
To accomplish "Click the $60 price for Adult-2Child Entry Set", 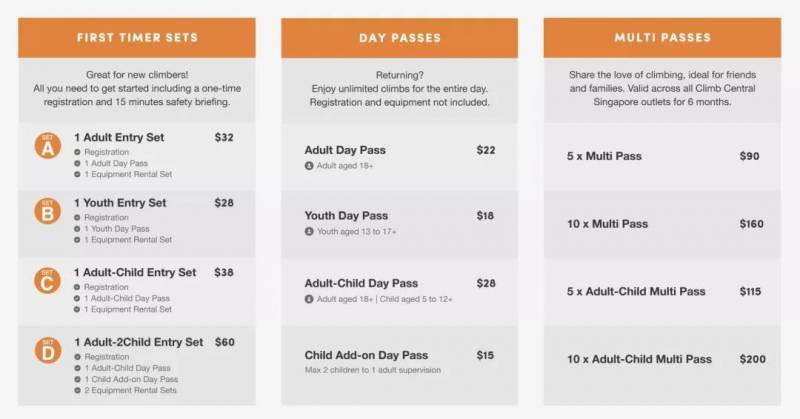I will click(225, 342).
